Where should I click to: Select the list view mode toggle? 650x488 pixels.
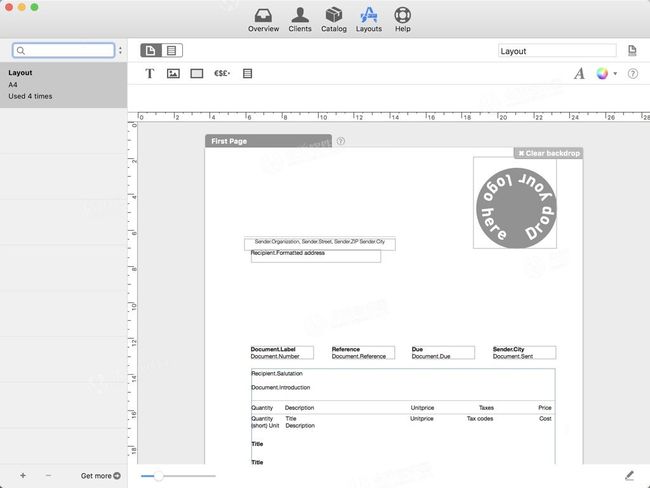(x=172, y=51)
